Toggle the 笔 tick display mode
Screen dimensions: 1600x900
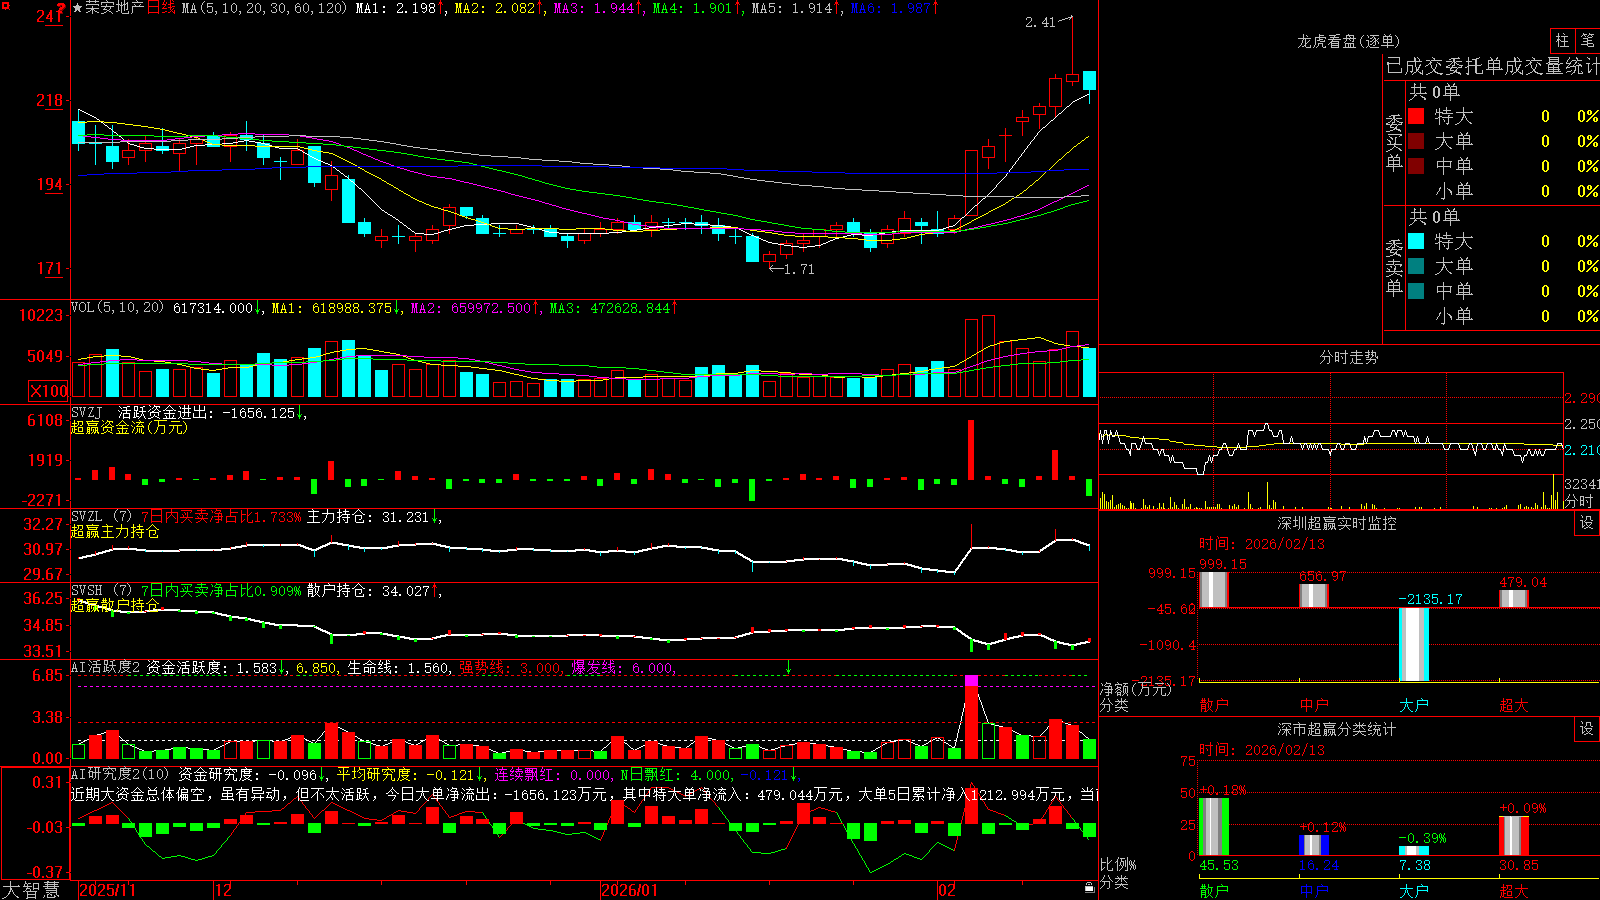pyautogui.click(x=1587, y=40)
